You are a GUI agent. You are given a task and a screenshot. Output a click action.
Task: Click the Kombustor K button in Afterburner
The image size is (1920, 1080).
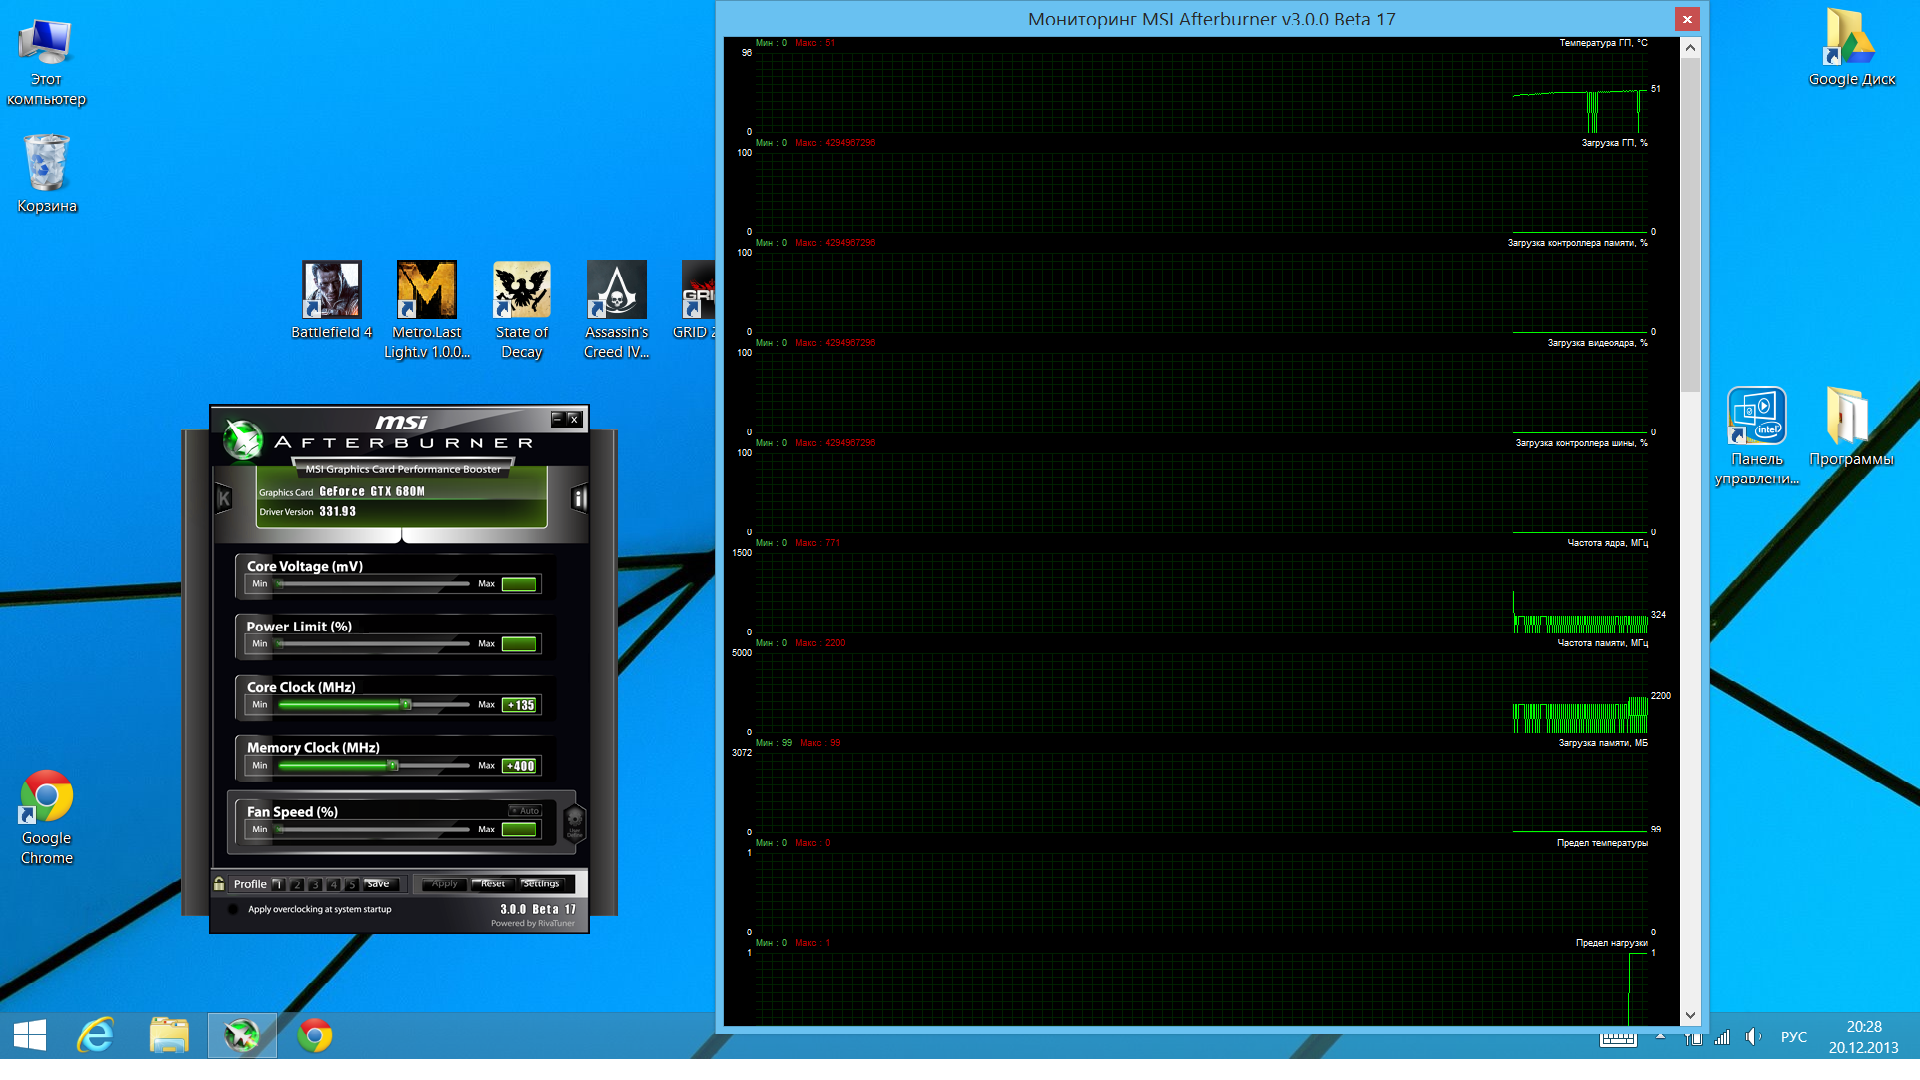coord(224,498)
